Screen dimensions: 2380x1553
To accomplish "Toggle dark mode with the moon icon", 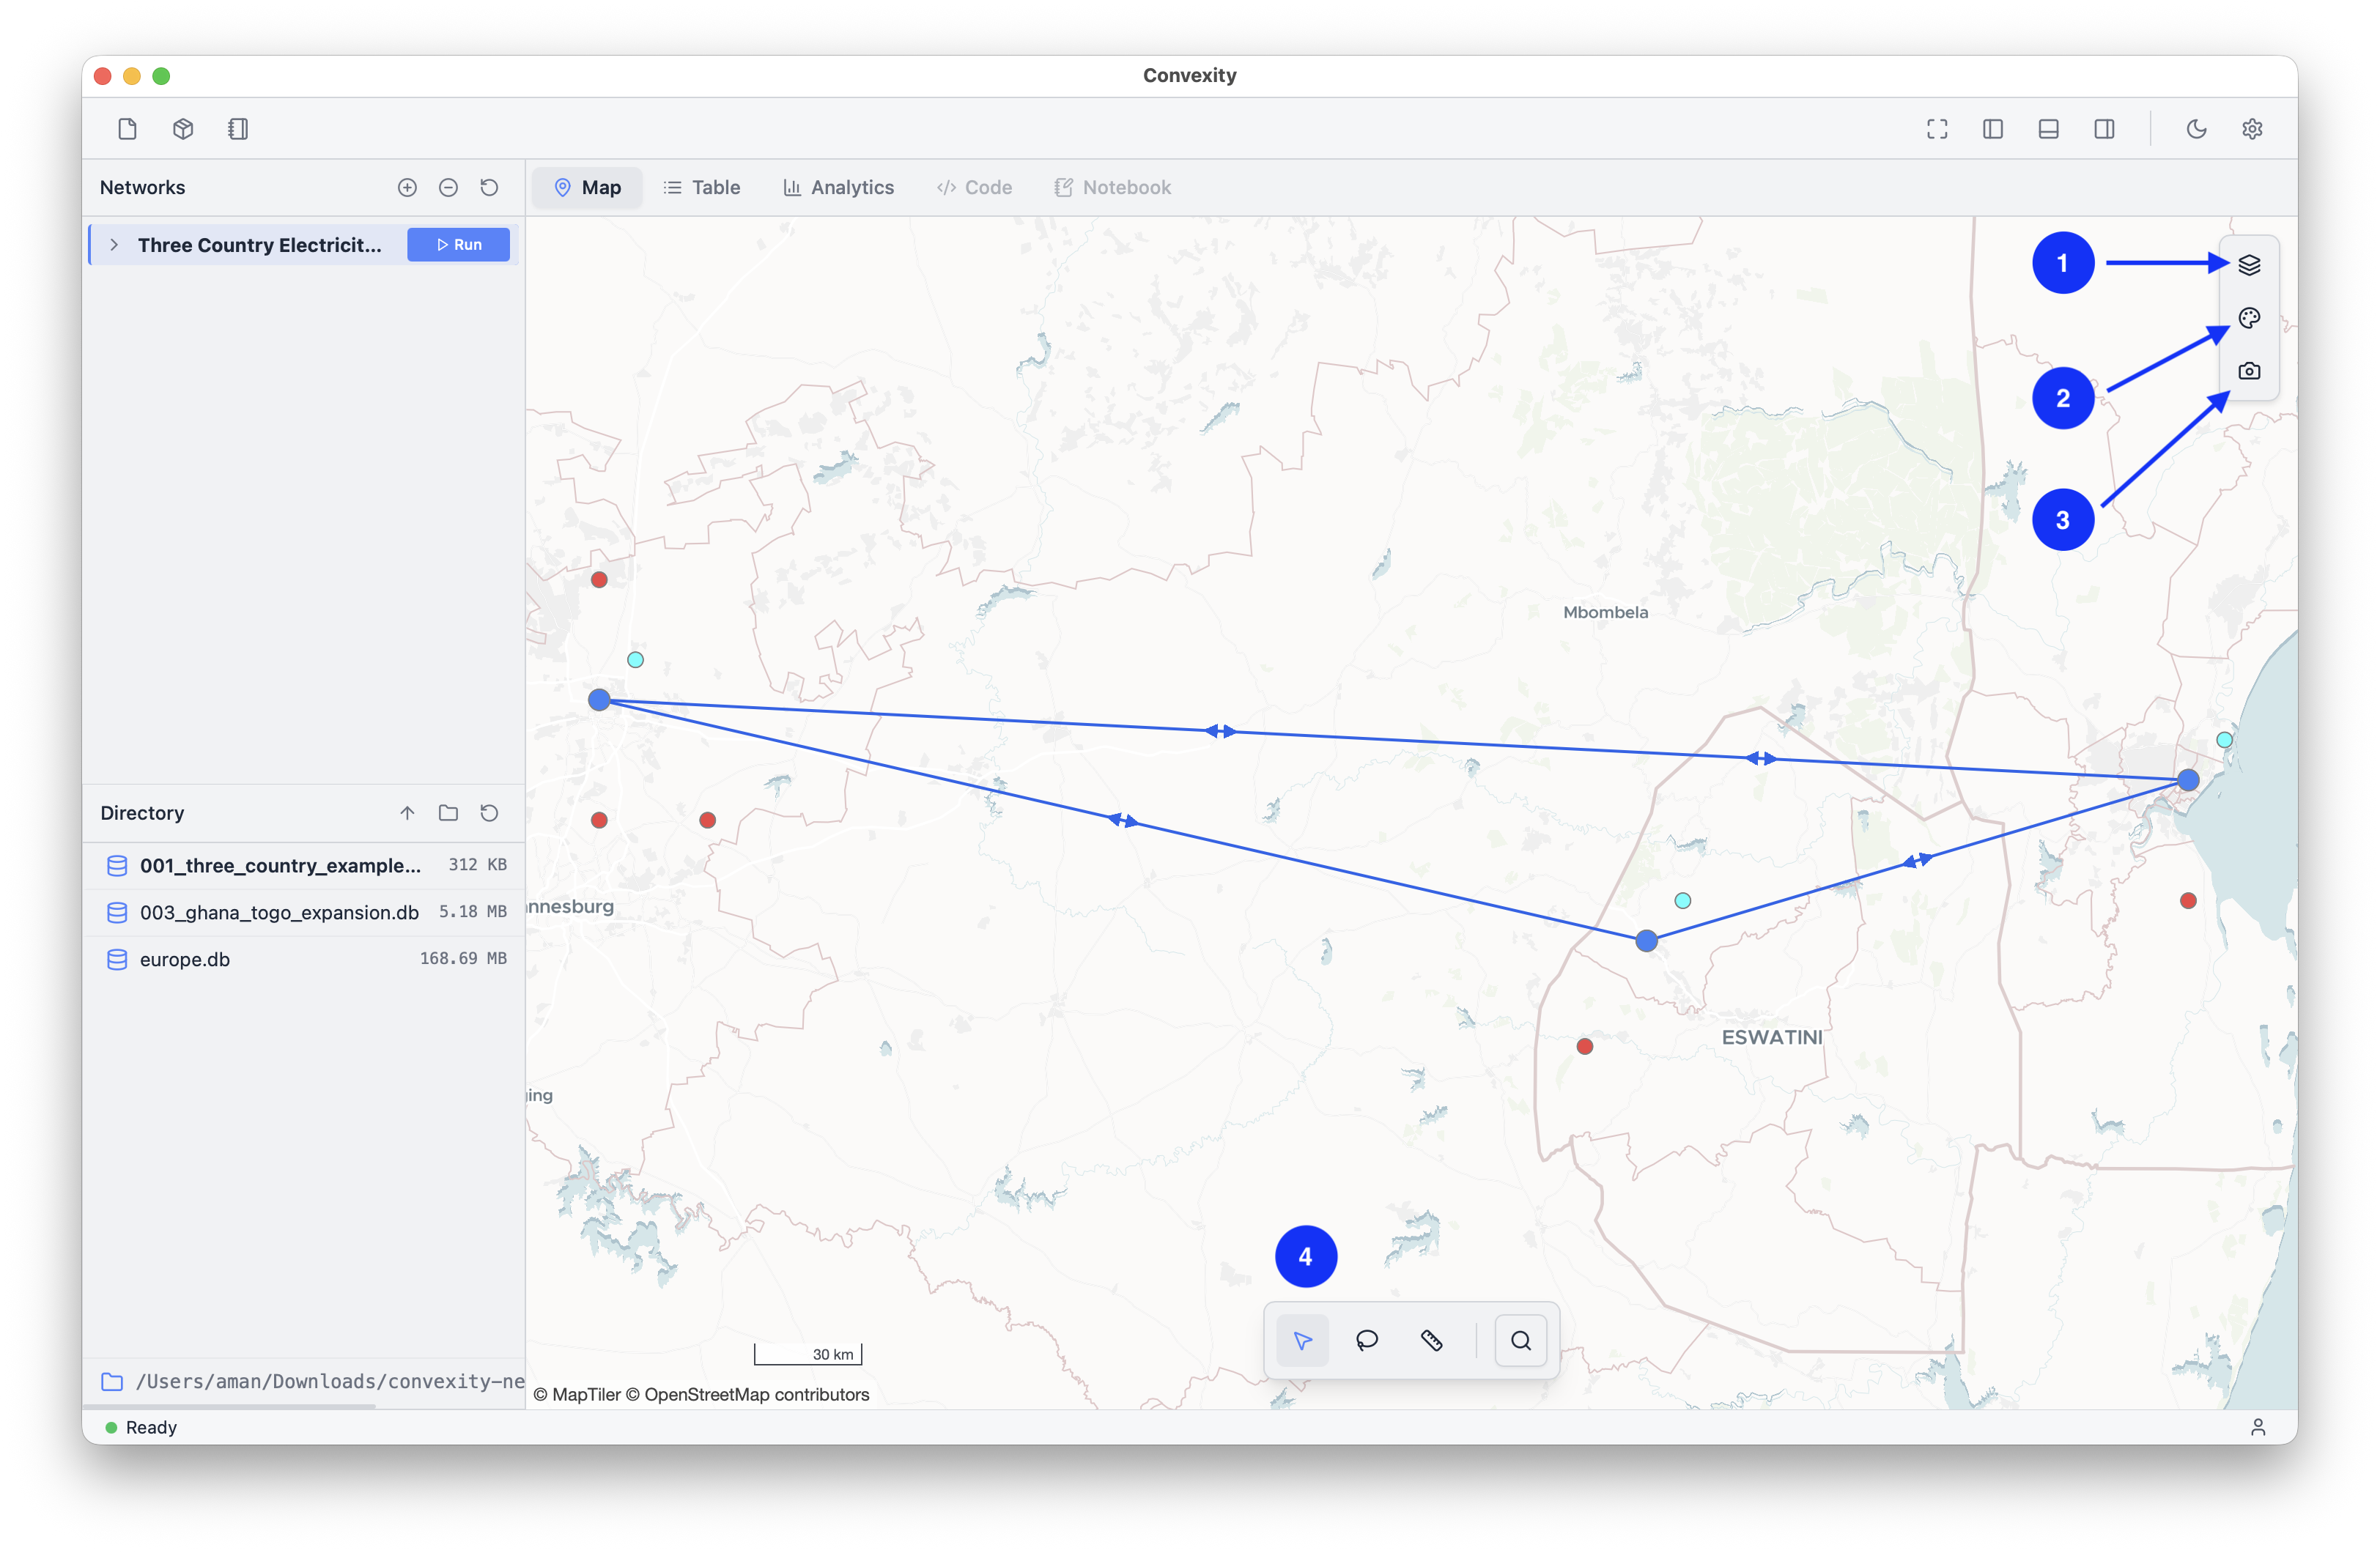I will click(x=2196, y=128).
